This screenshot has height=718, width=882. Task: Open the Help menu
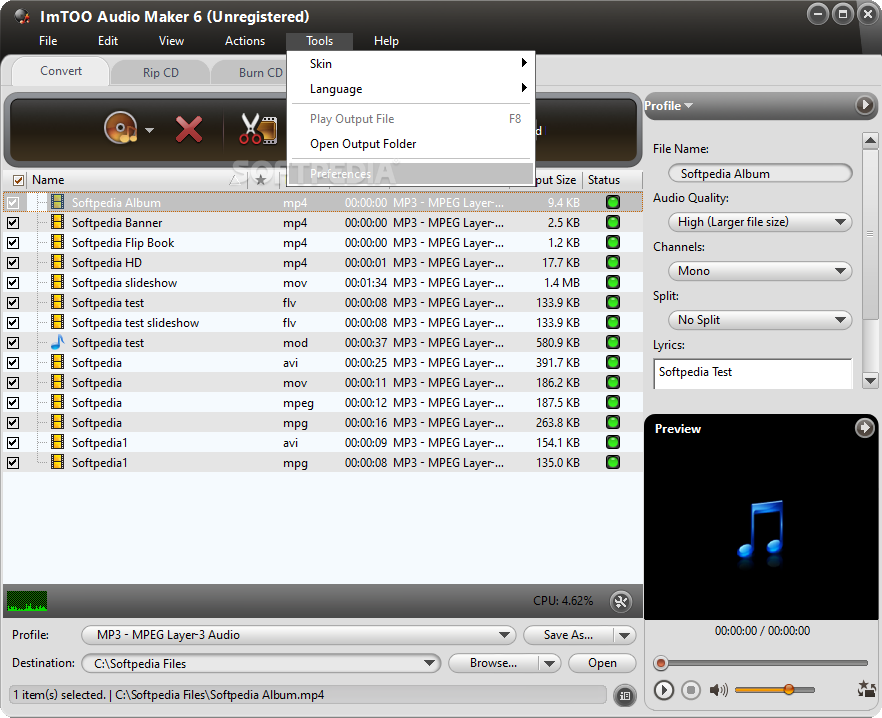(x=386, y=41)
